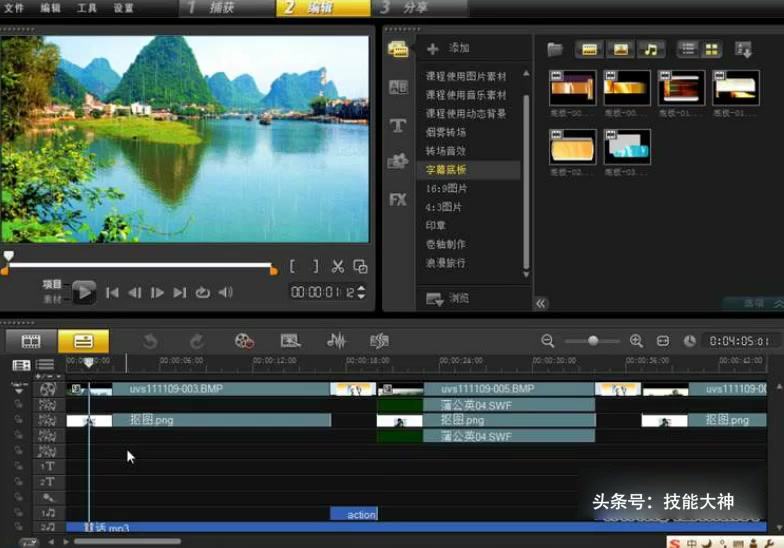784x548 pixels.
Task: Select 印章 folder
Action: point(436,226)
